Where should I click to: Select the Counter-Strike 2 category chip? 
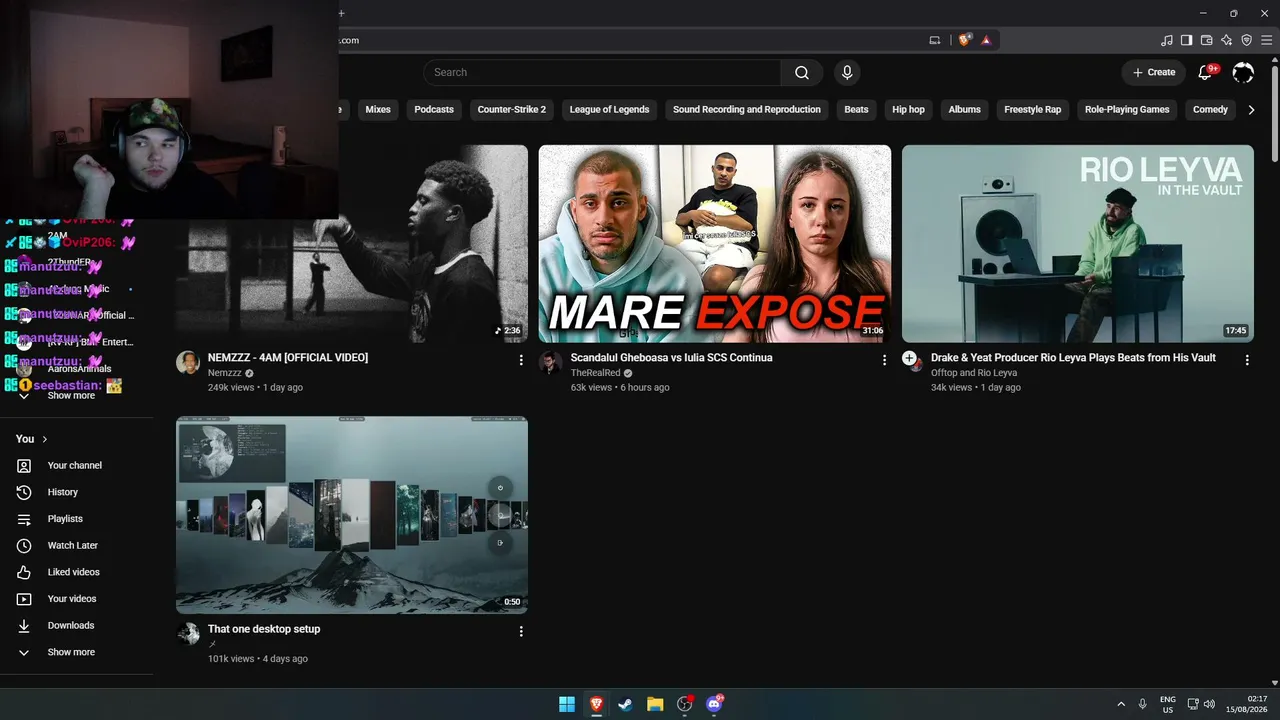pos(512,110)
